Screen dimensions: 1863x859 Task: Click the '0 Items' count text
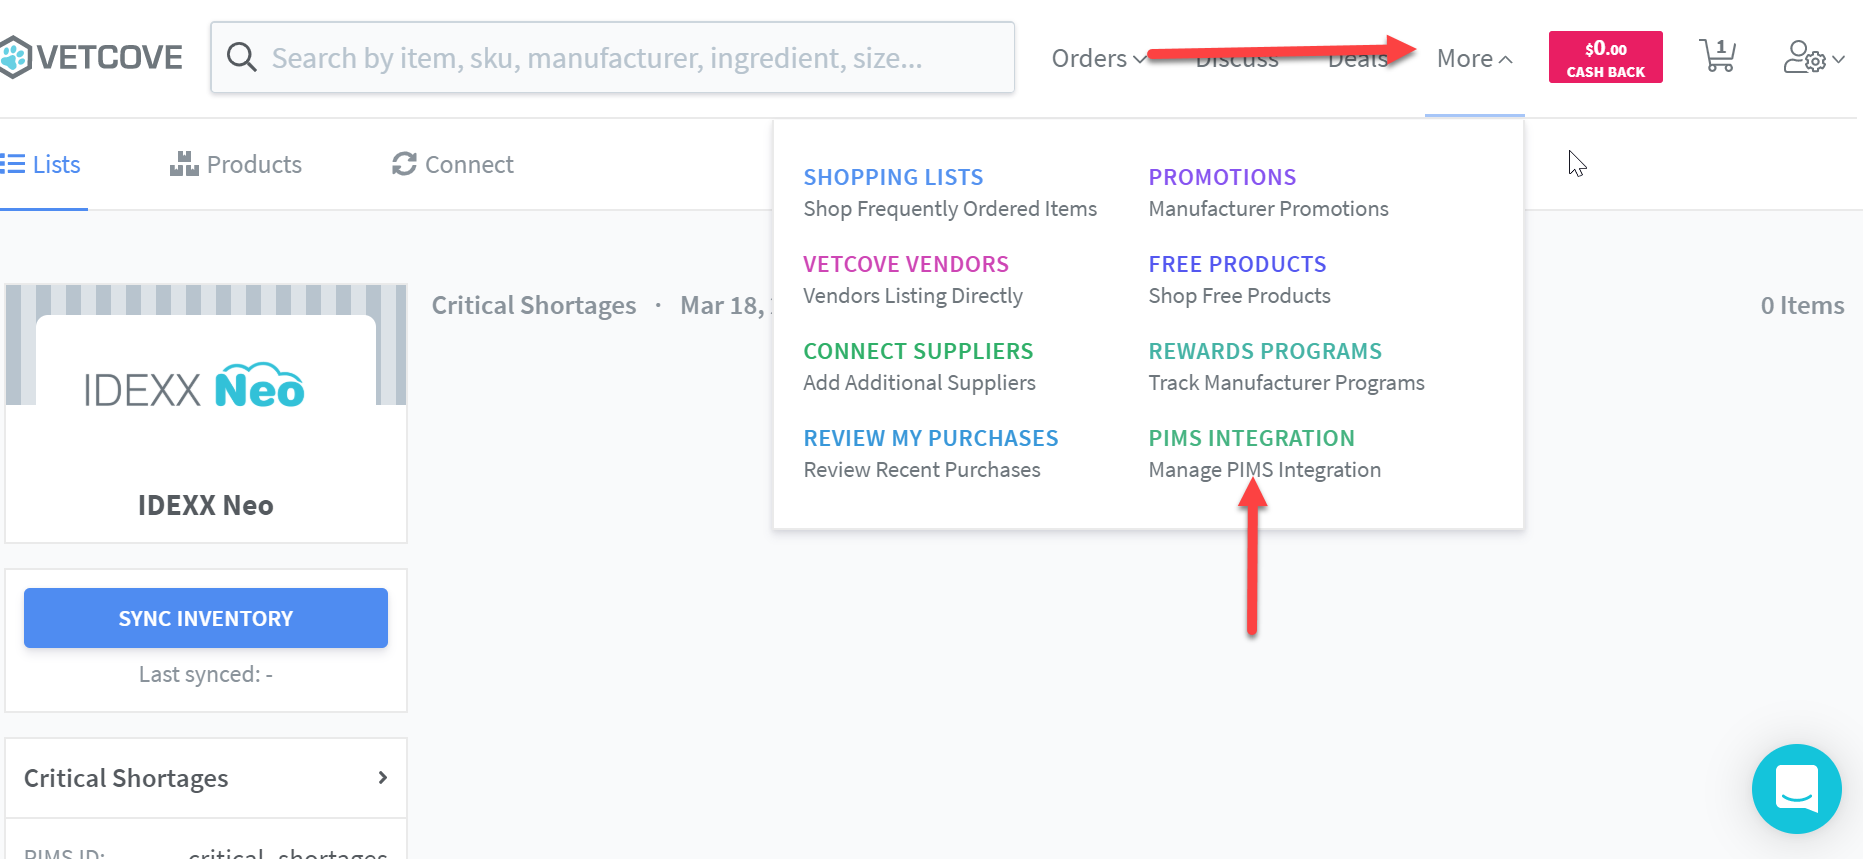tap(1802, 305)
